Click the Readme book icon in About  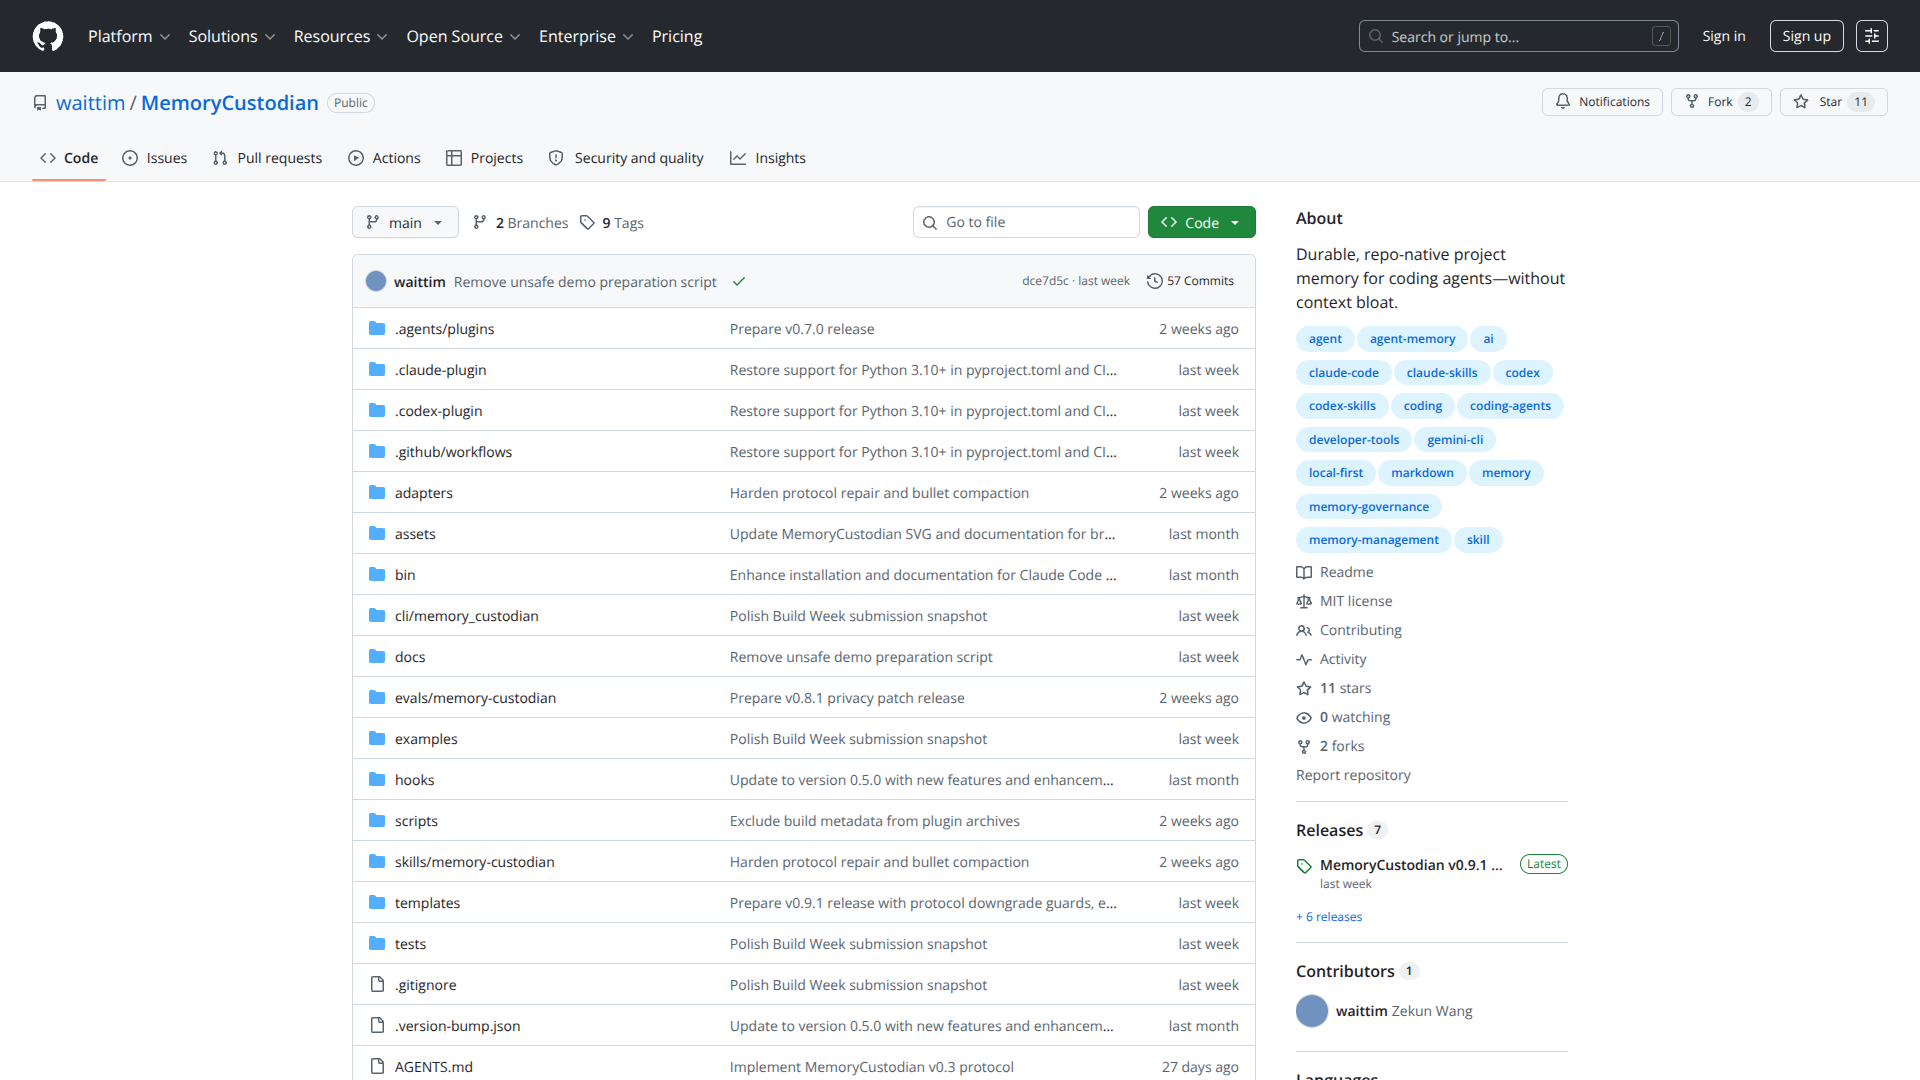(x=1304, y=573)
